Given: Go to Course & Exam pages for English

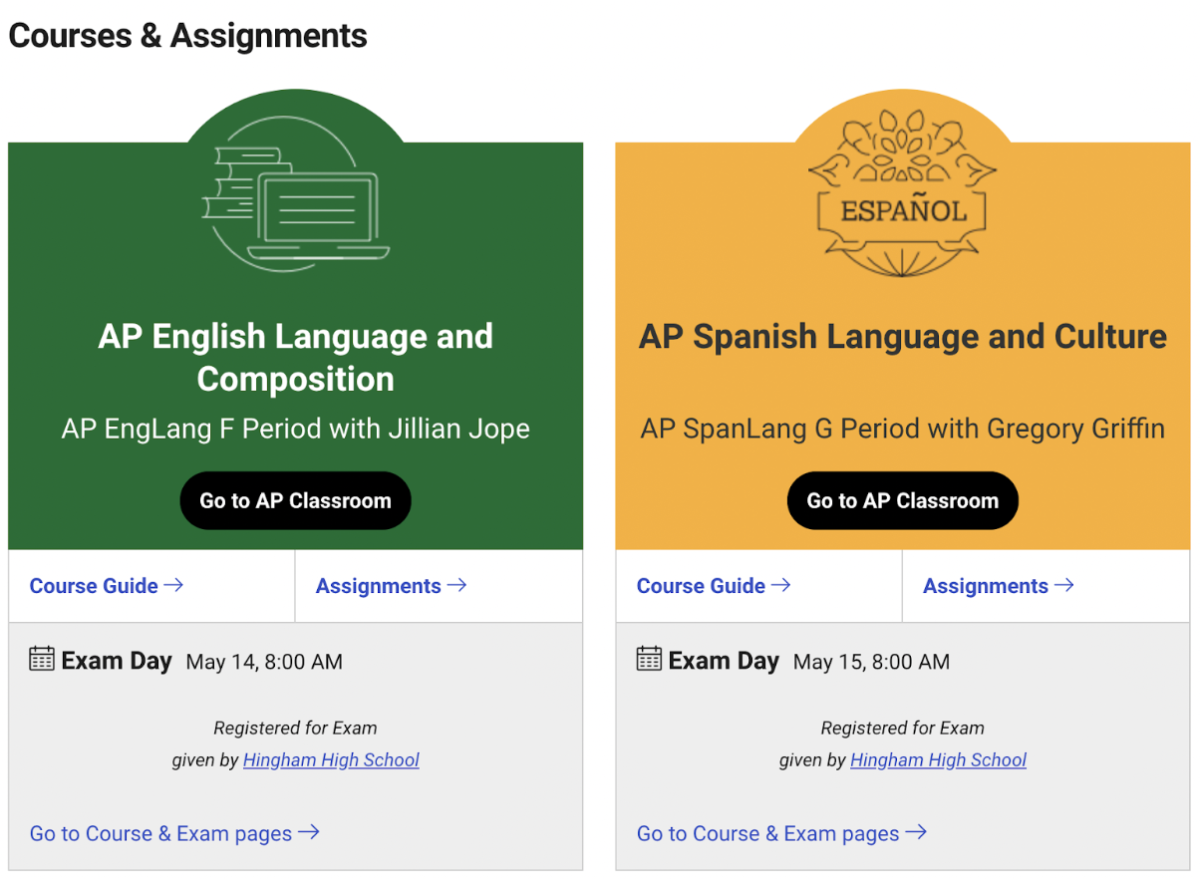Looking at the screenshot, I should tap(174, 833).
